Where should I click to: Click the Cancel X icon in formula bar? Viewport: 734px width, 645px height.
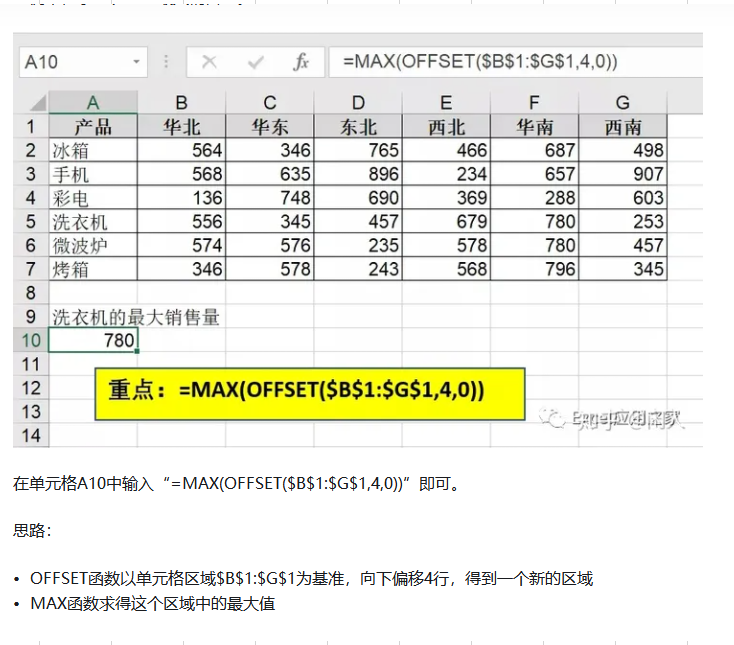click(209, 62)
